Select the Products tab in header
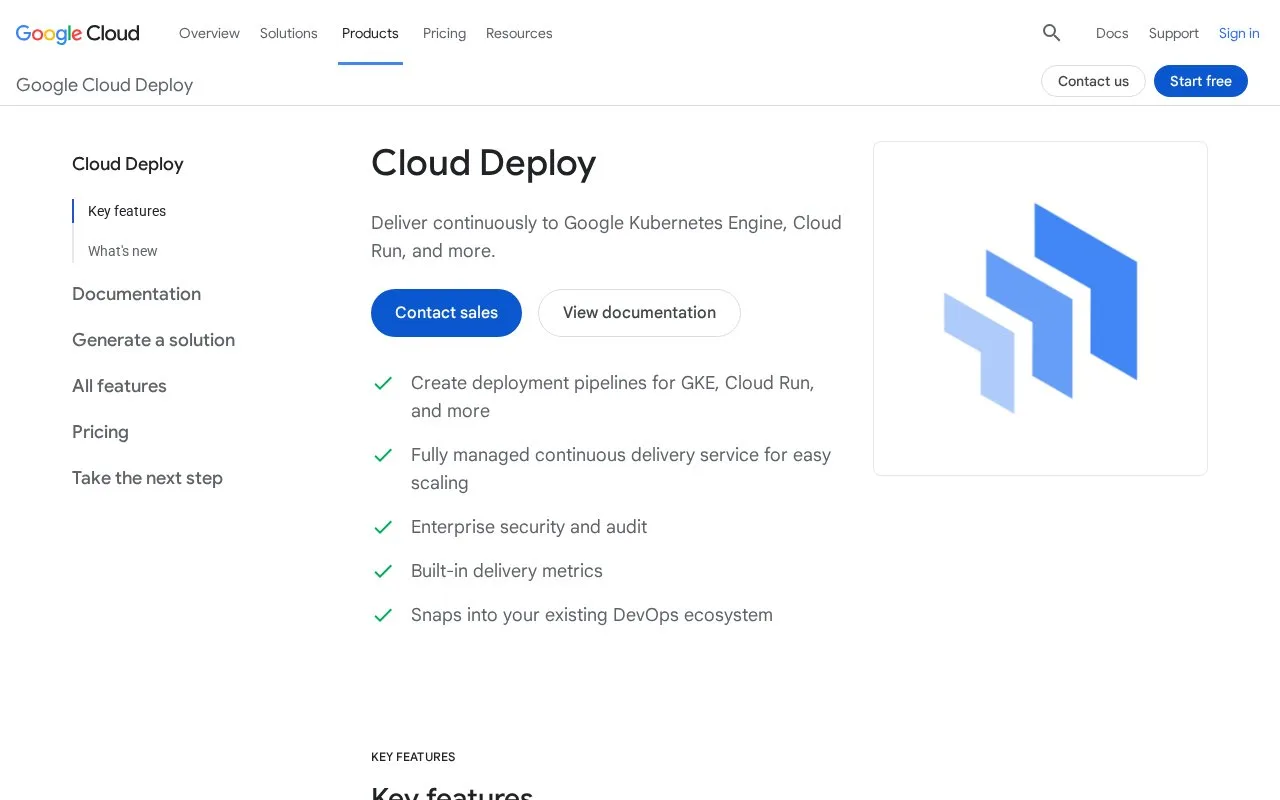 coord(370,33)
